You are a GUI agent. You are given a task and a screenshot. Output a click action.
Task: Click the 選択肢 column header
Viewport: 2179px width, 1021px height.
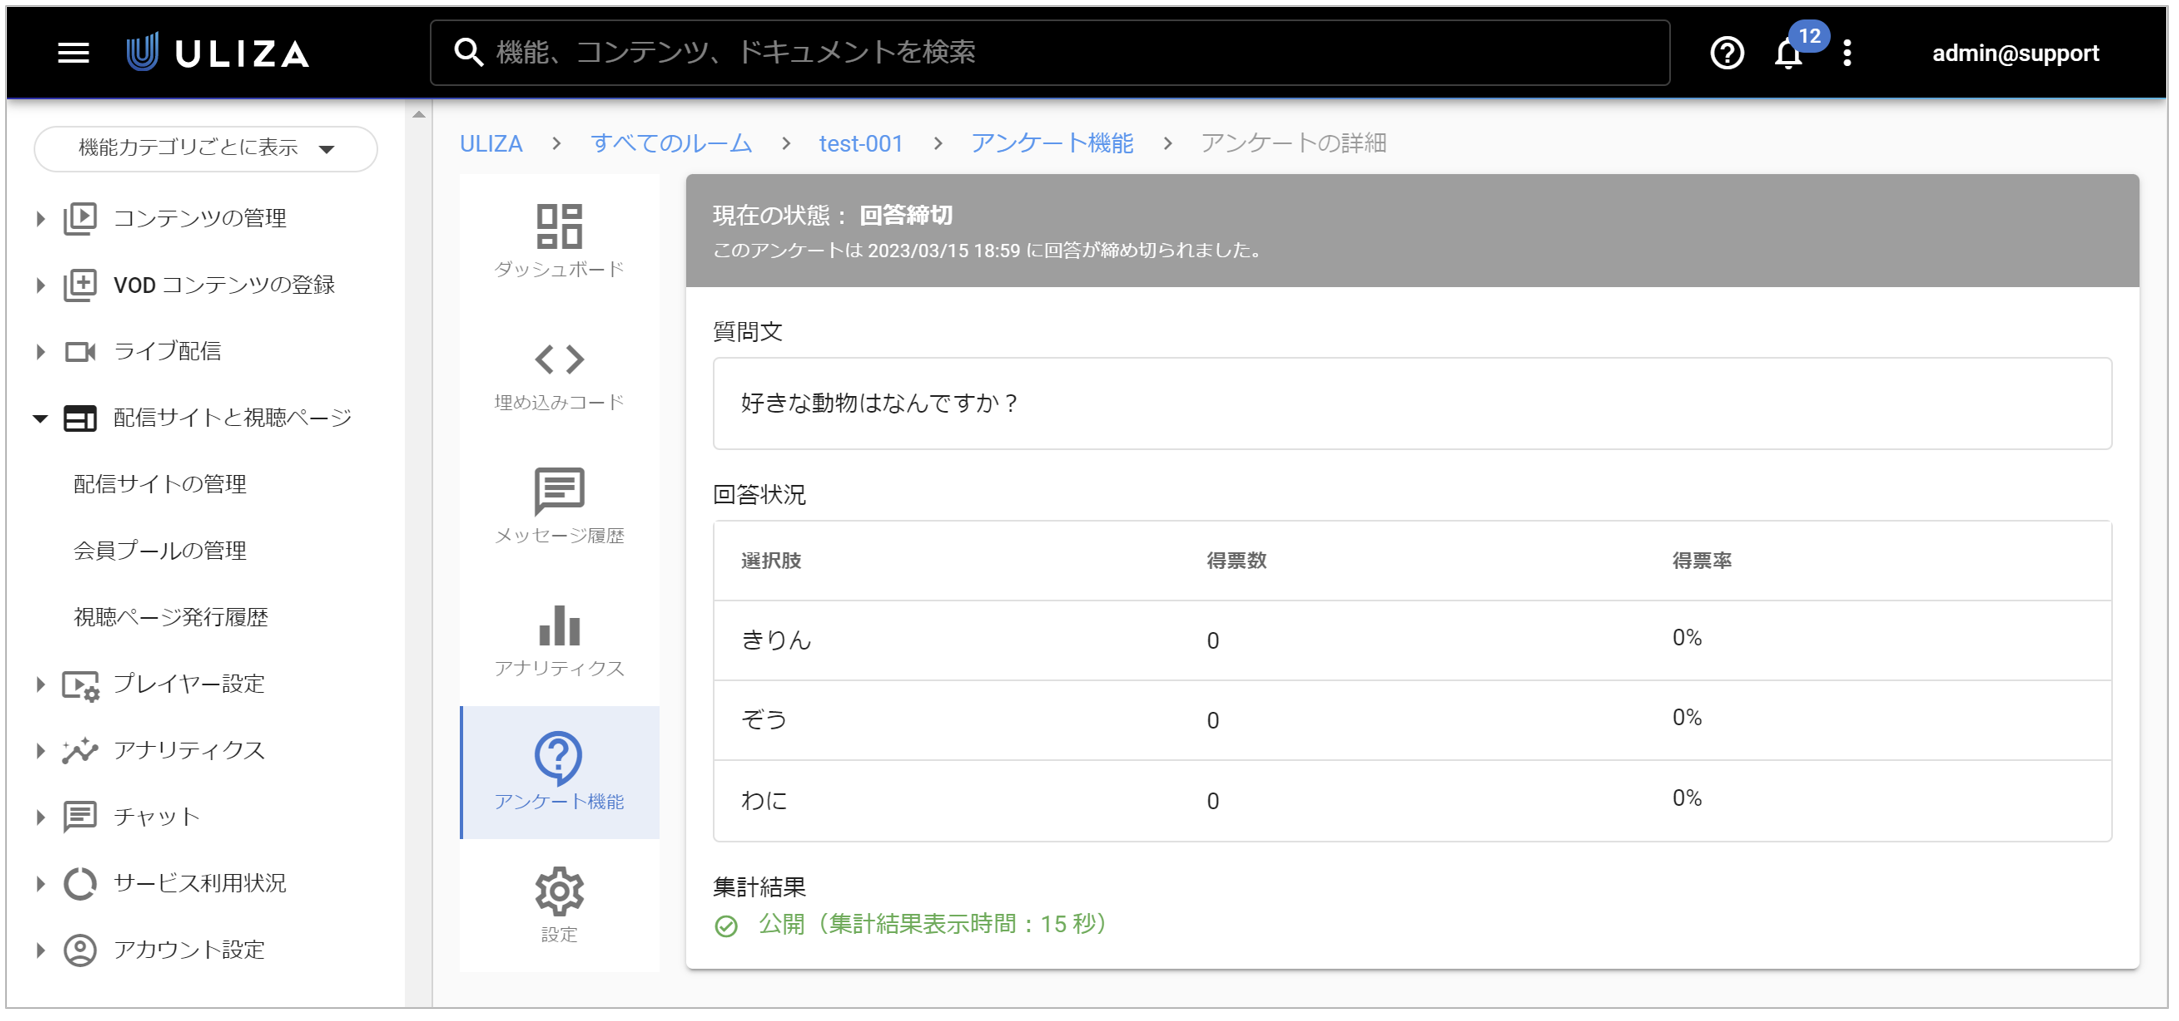(771, 561)
